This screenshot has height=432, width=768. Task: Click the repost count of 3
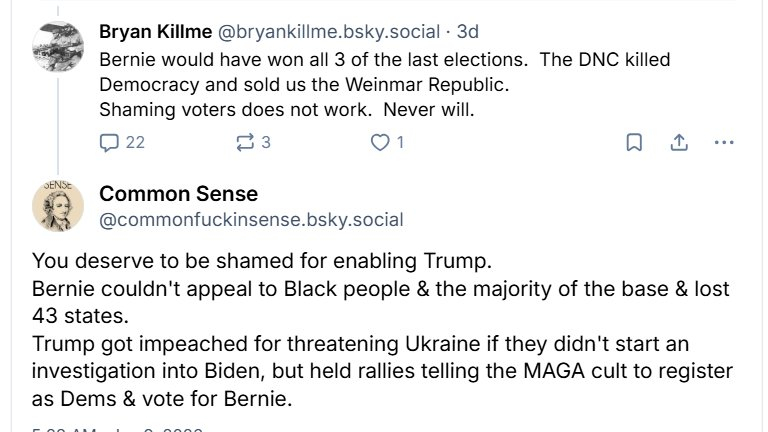pyautogui.click(x=266, y=143)
